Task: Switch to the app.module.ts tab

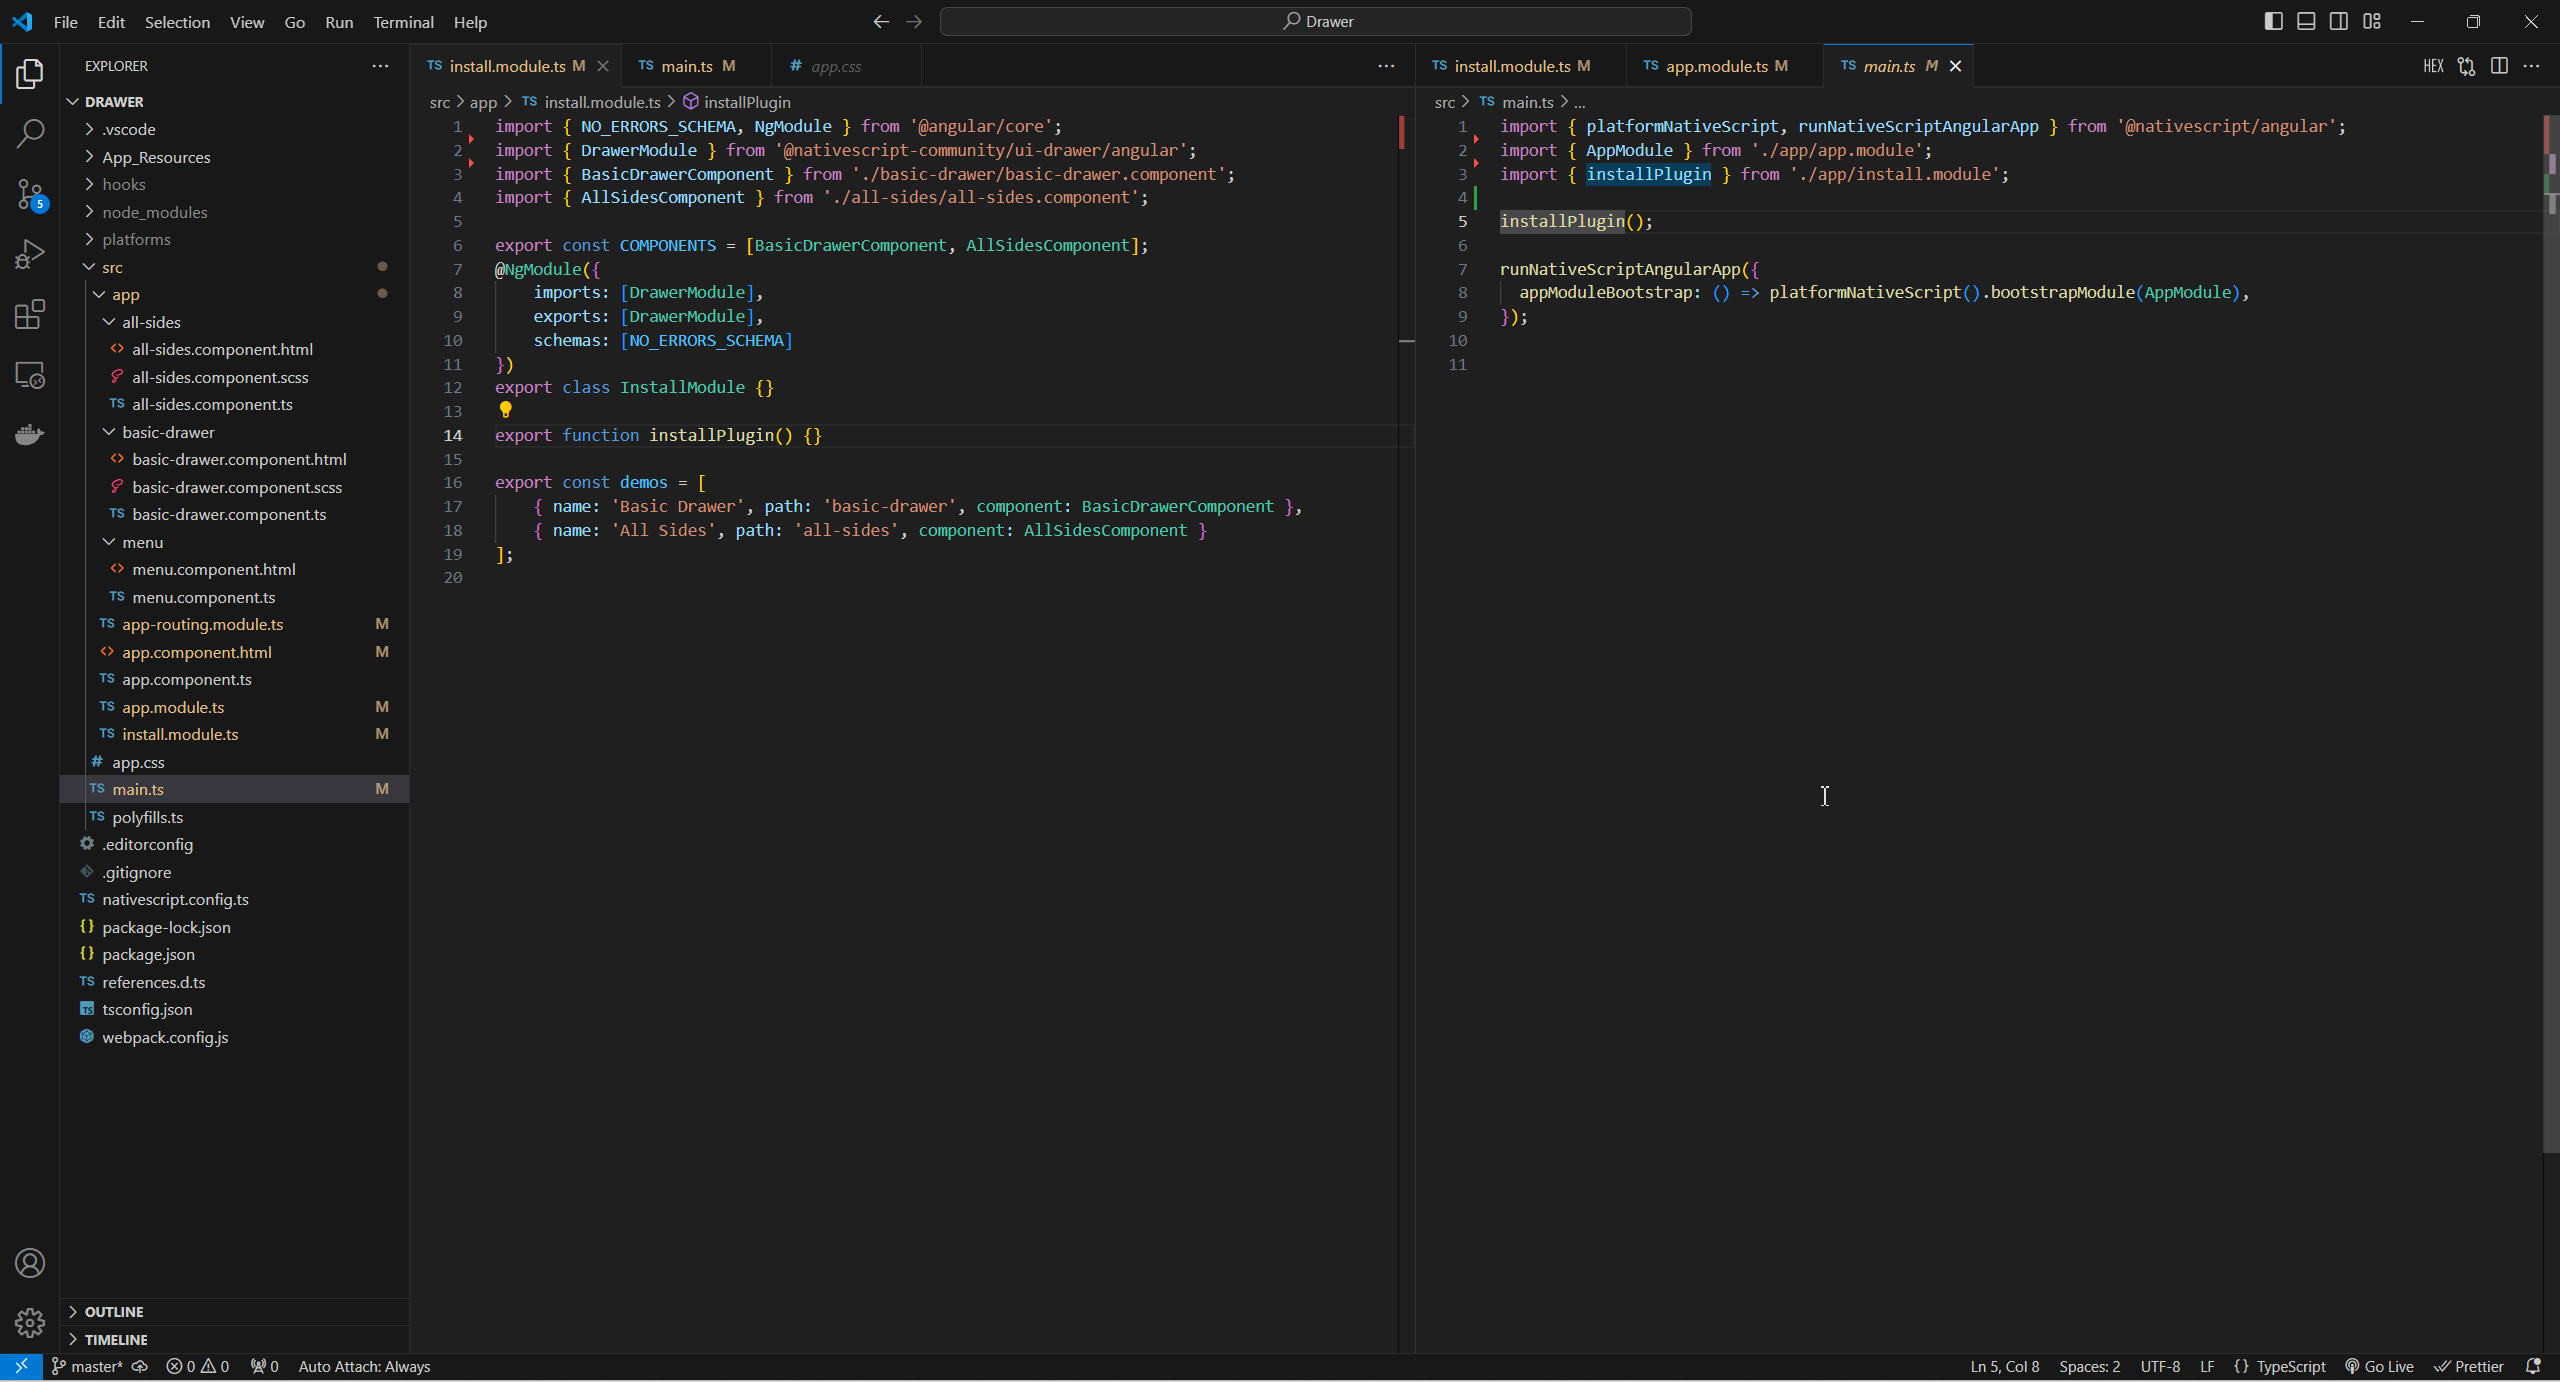Action: [1716, 66]
